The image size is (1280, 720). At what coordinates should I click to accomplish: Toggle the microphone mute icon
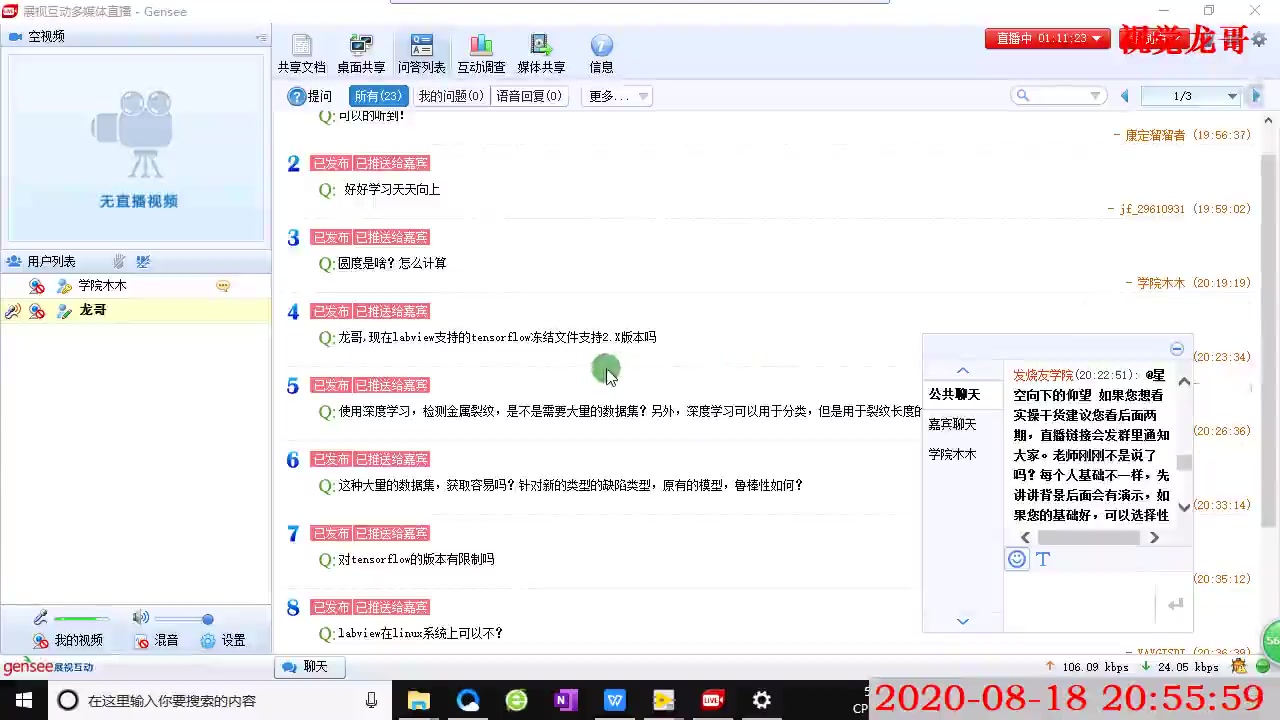40,618
